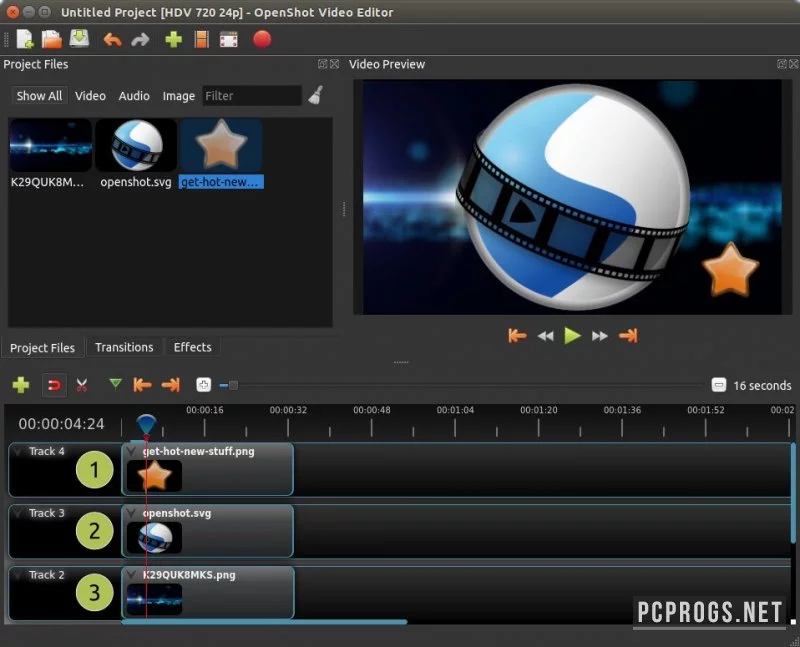Screen dimensions: 800x647
Task: Toggle the snapping magnet tool
Action: pyautogui.click(x=54, y=385)
